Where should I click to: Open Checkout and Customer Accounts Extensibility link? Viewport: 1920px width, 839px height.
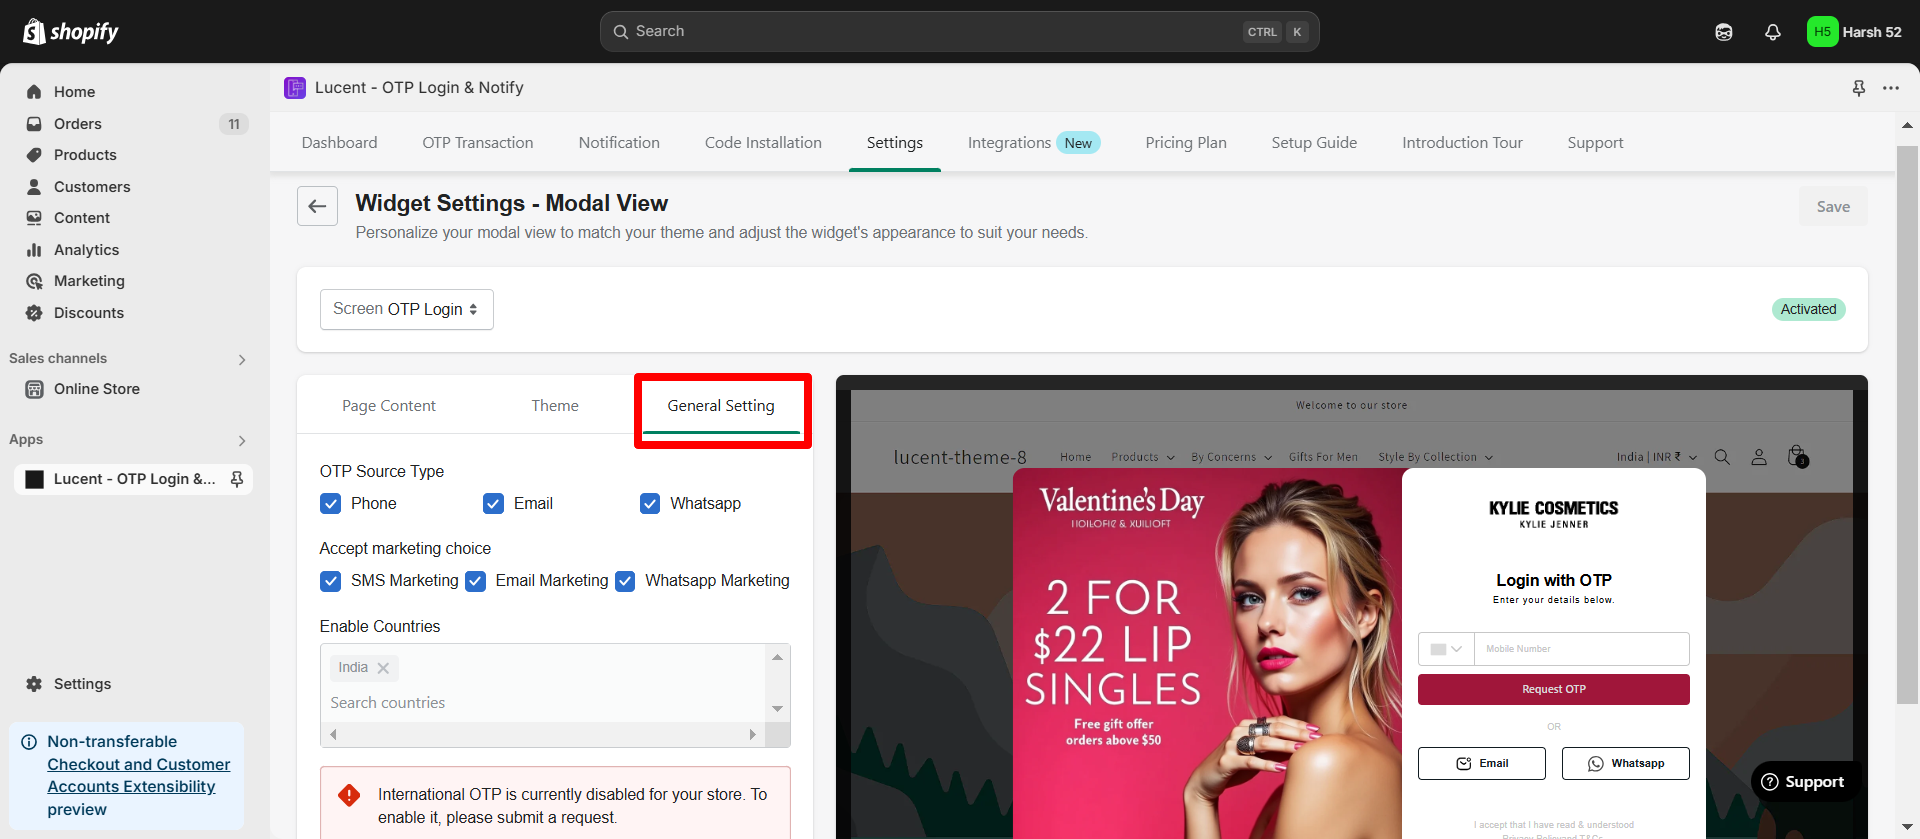[x=138, y=776]
